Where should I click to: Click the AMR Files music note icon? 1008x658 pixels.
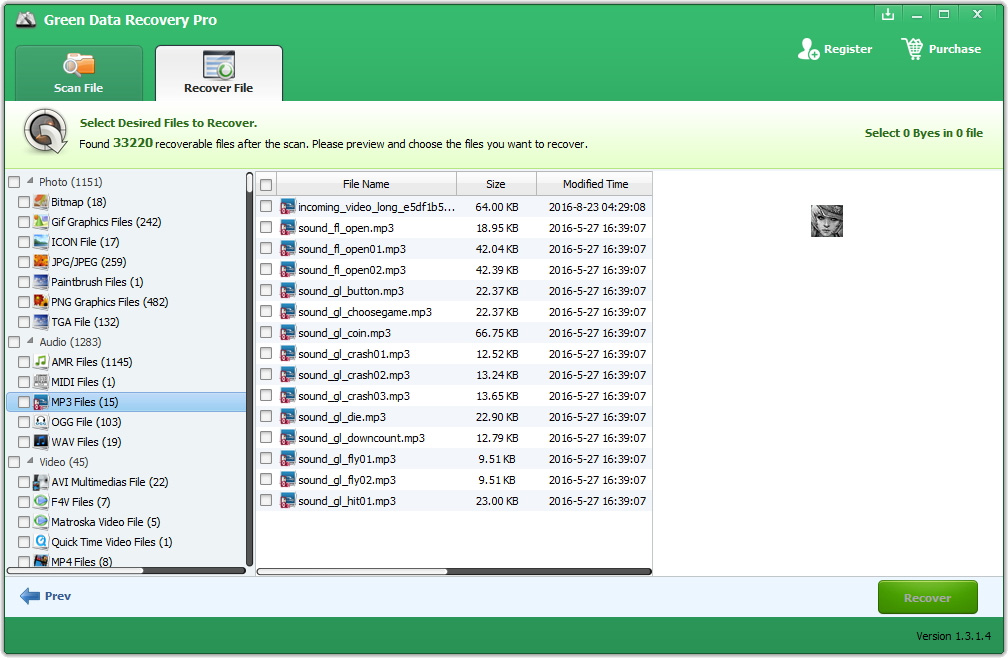[x=41, y=362]
